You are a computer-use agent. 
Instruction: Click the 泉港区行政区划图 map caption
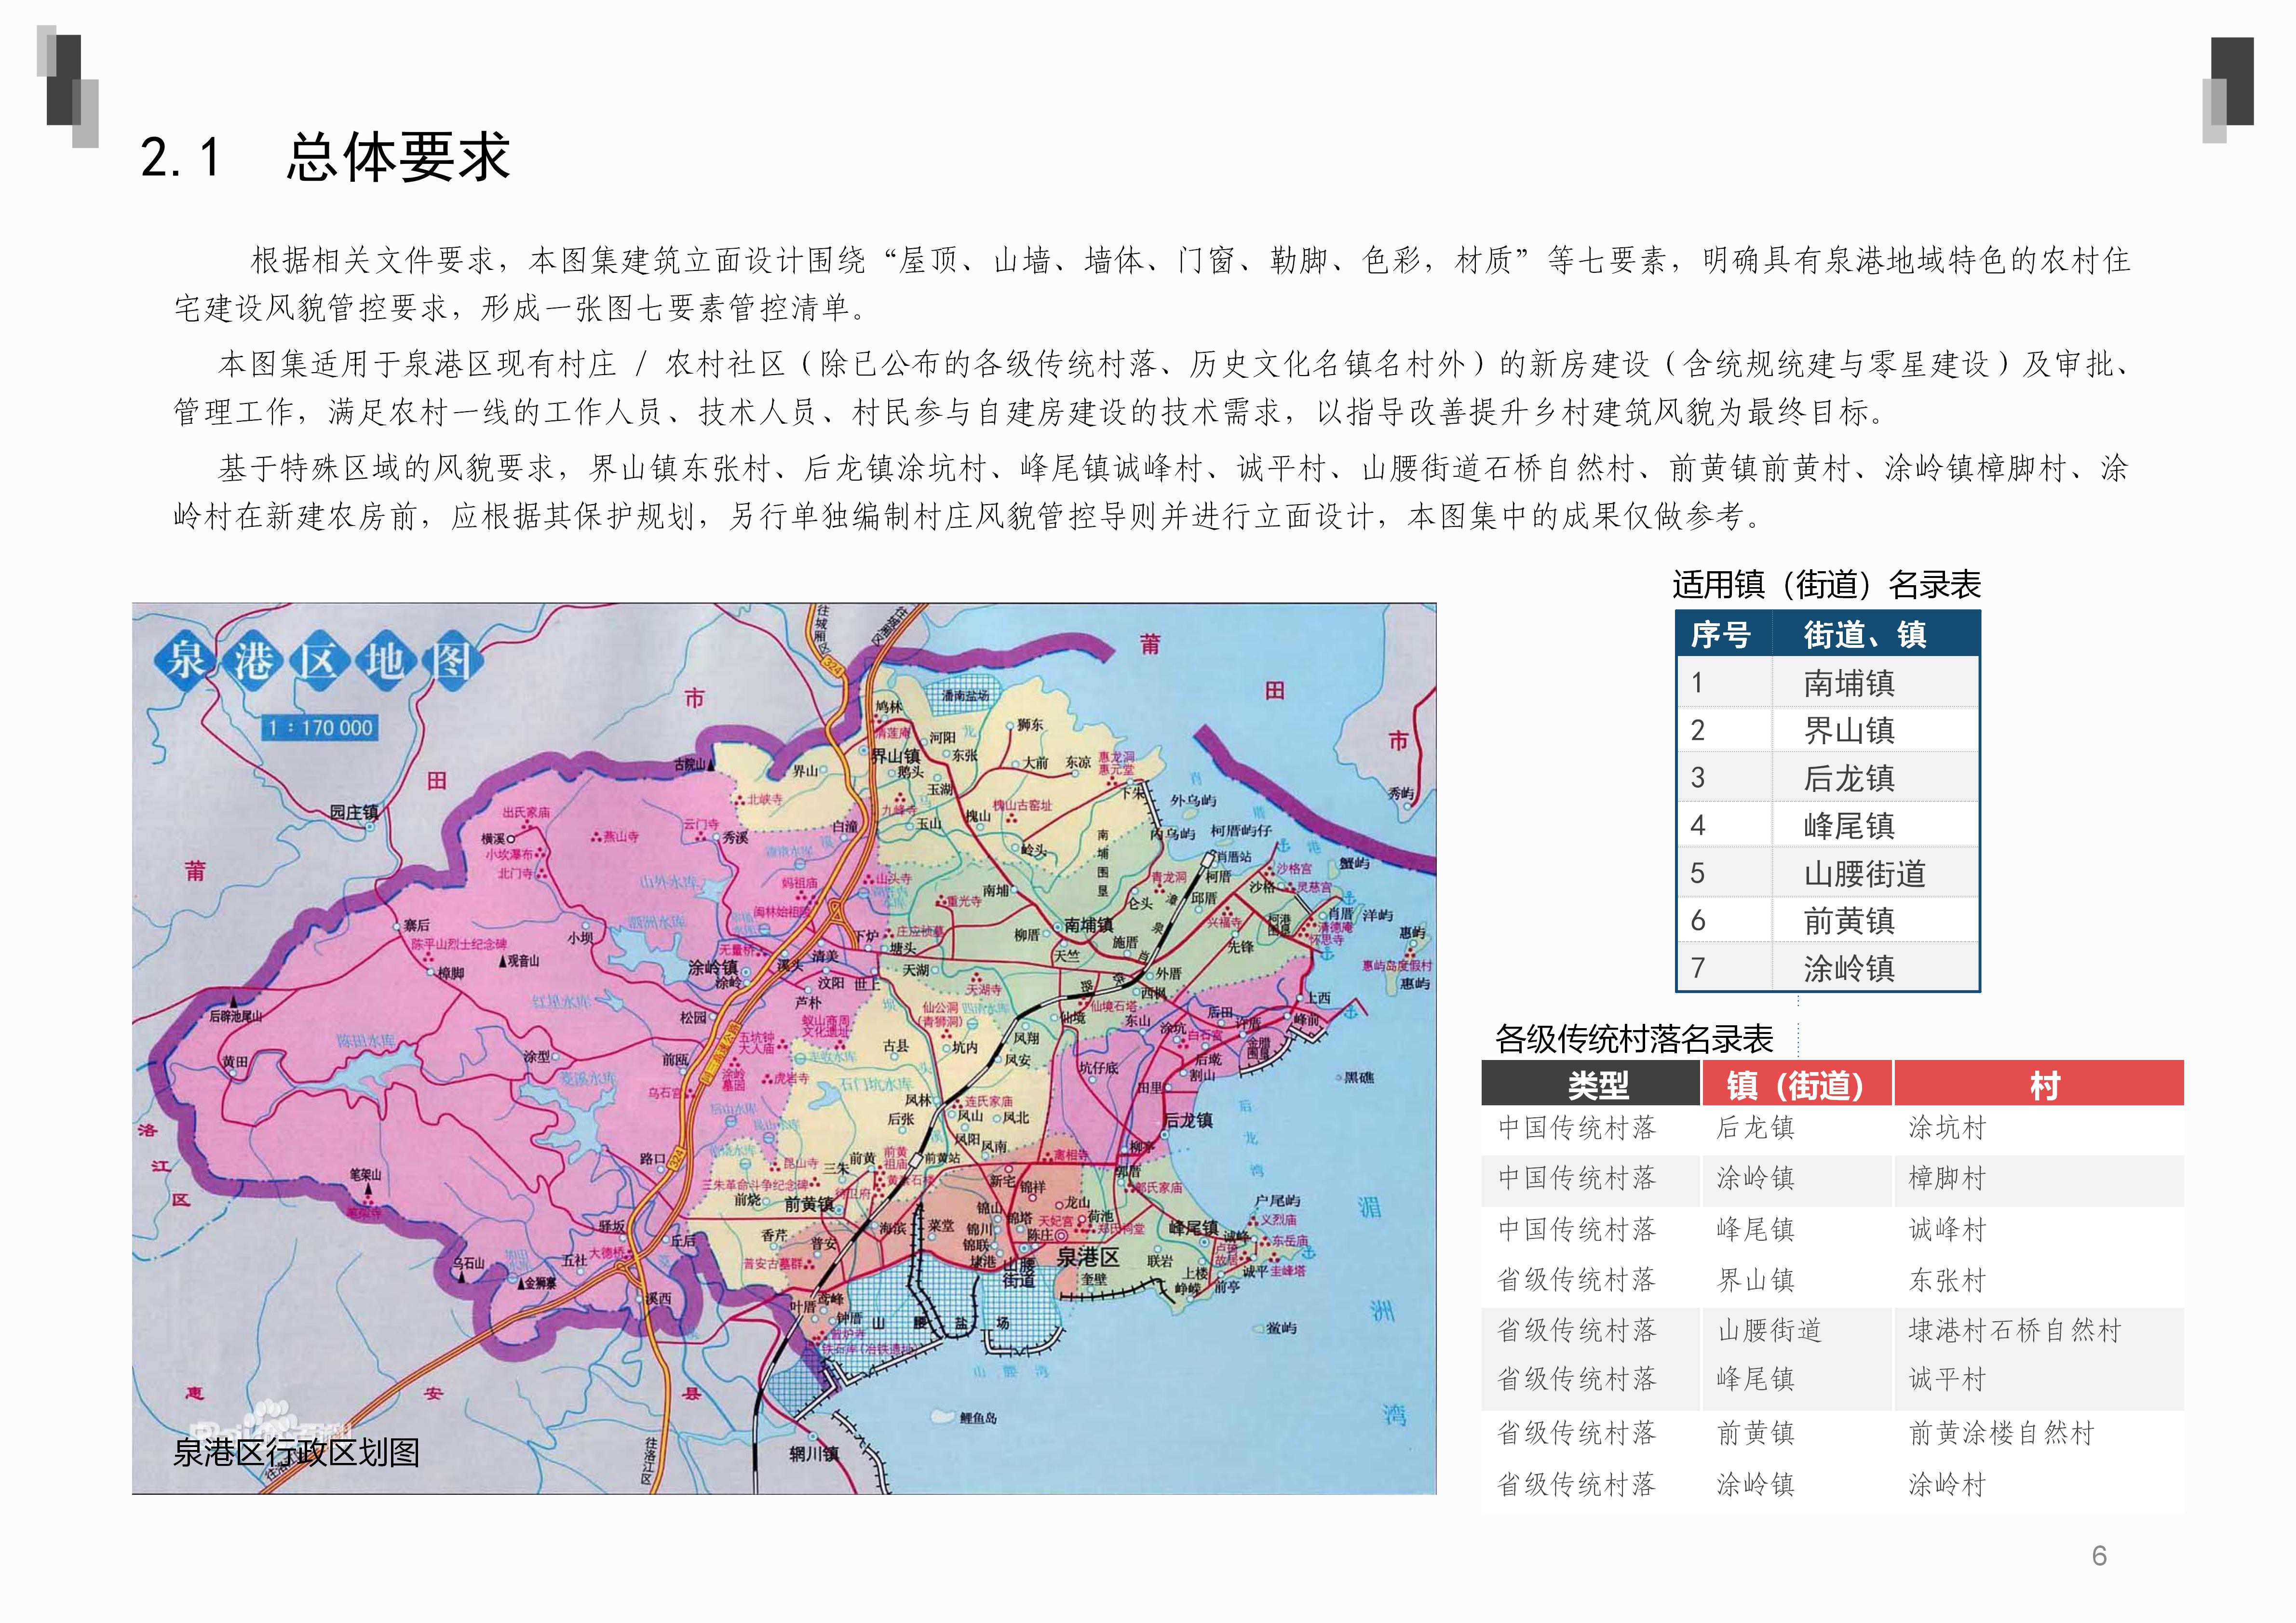[296, 1452]
